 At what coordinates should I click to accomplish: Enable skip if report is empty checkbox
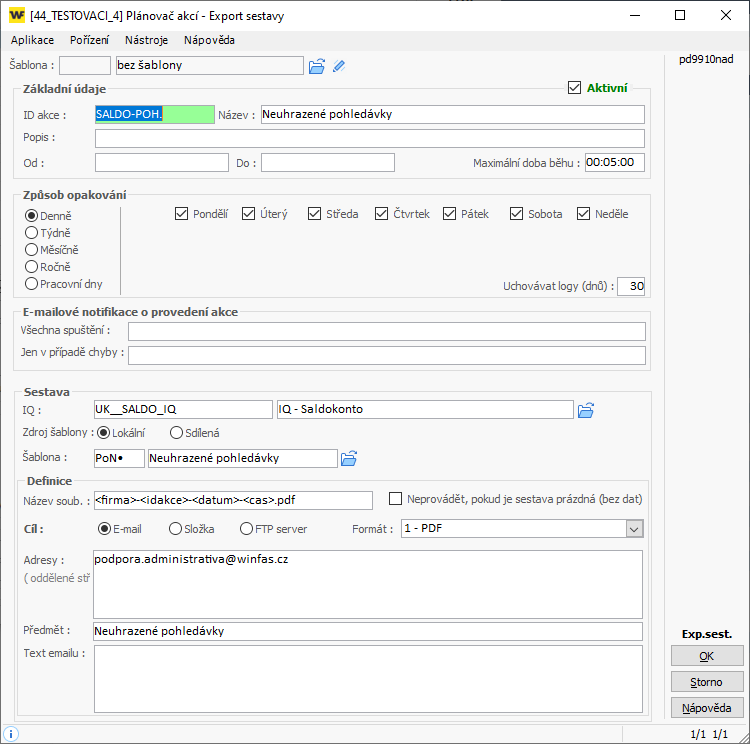click(x=396, y=499)
